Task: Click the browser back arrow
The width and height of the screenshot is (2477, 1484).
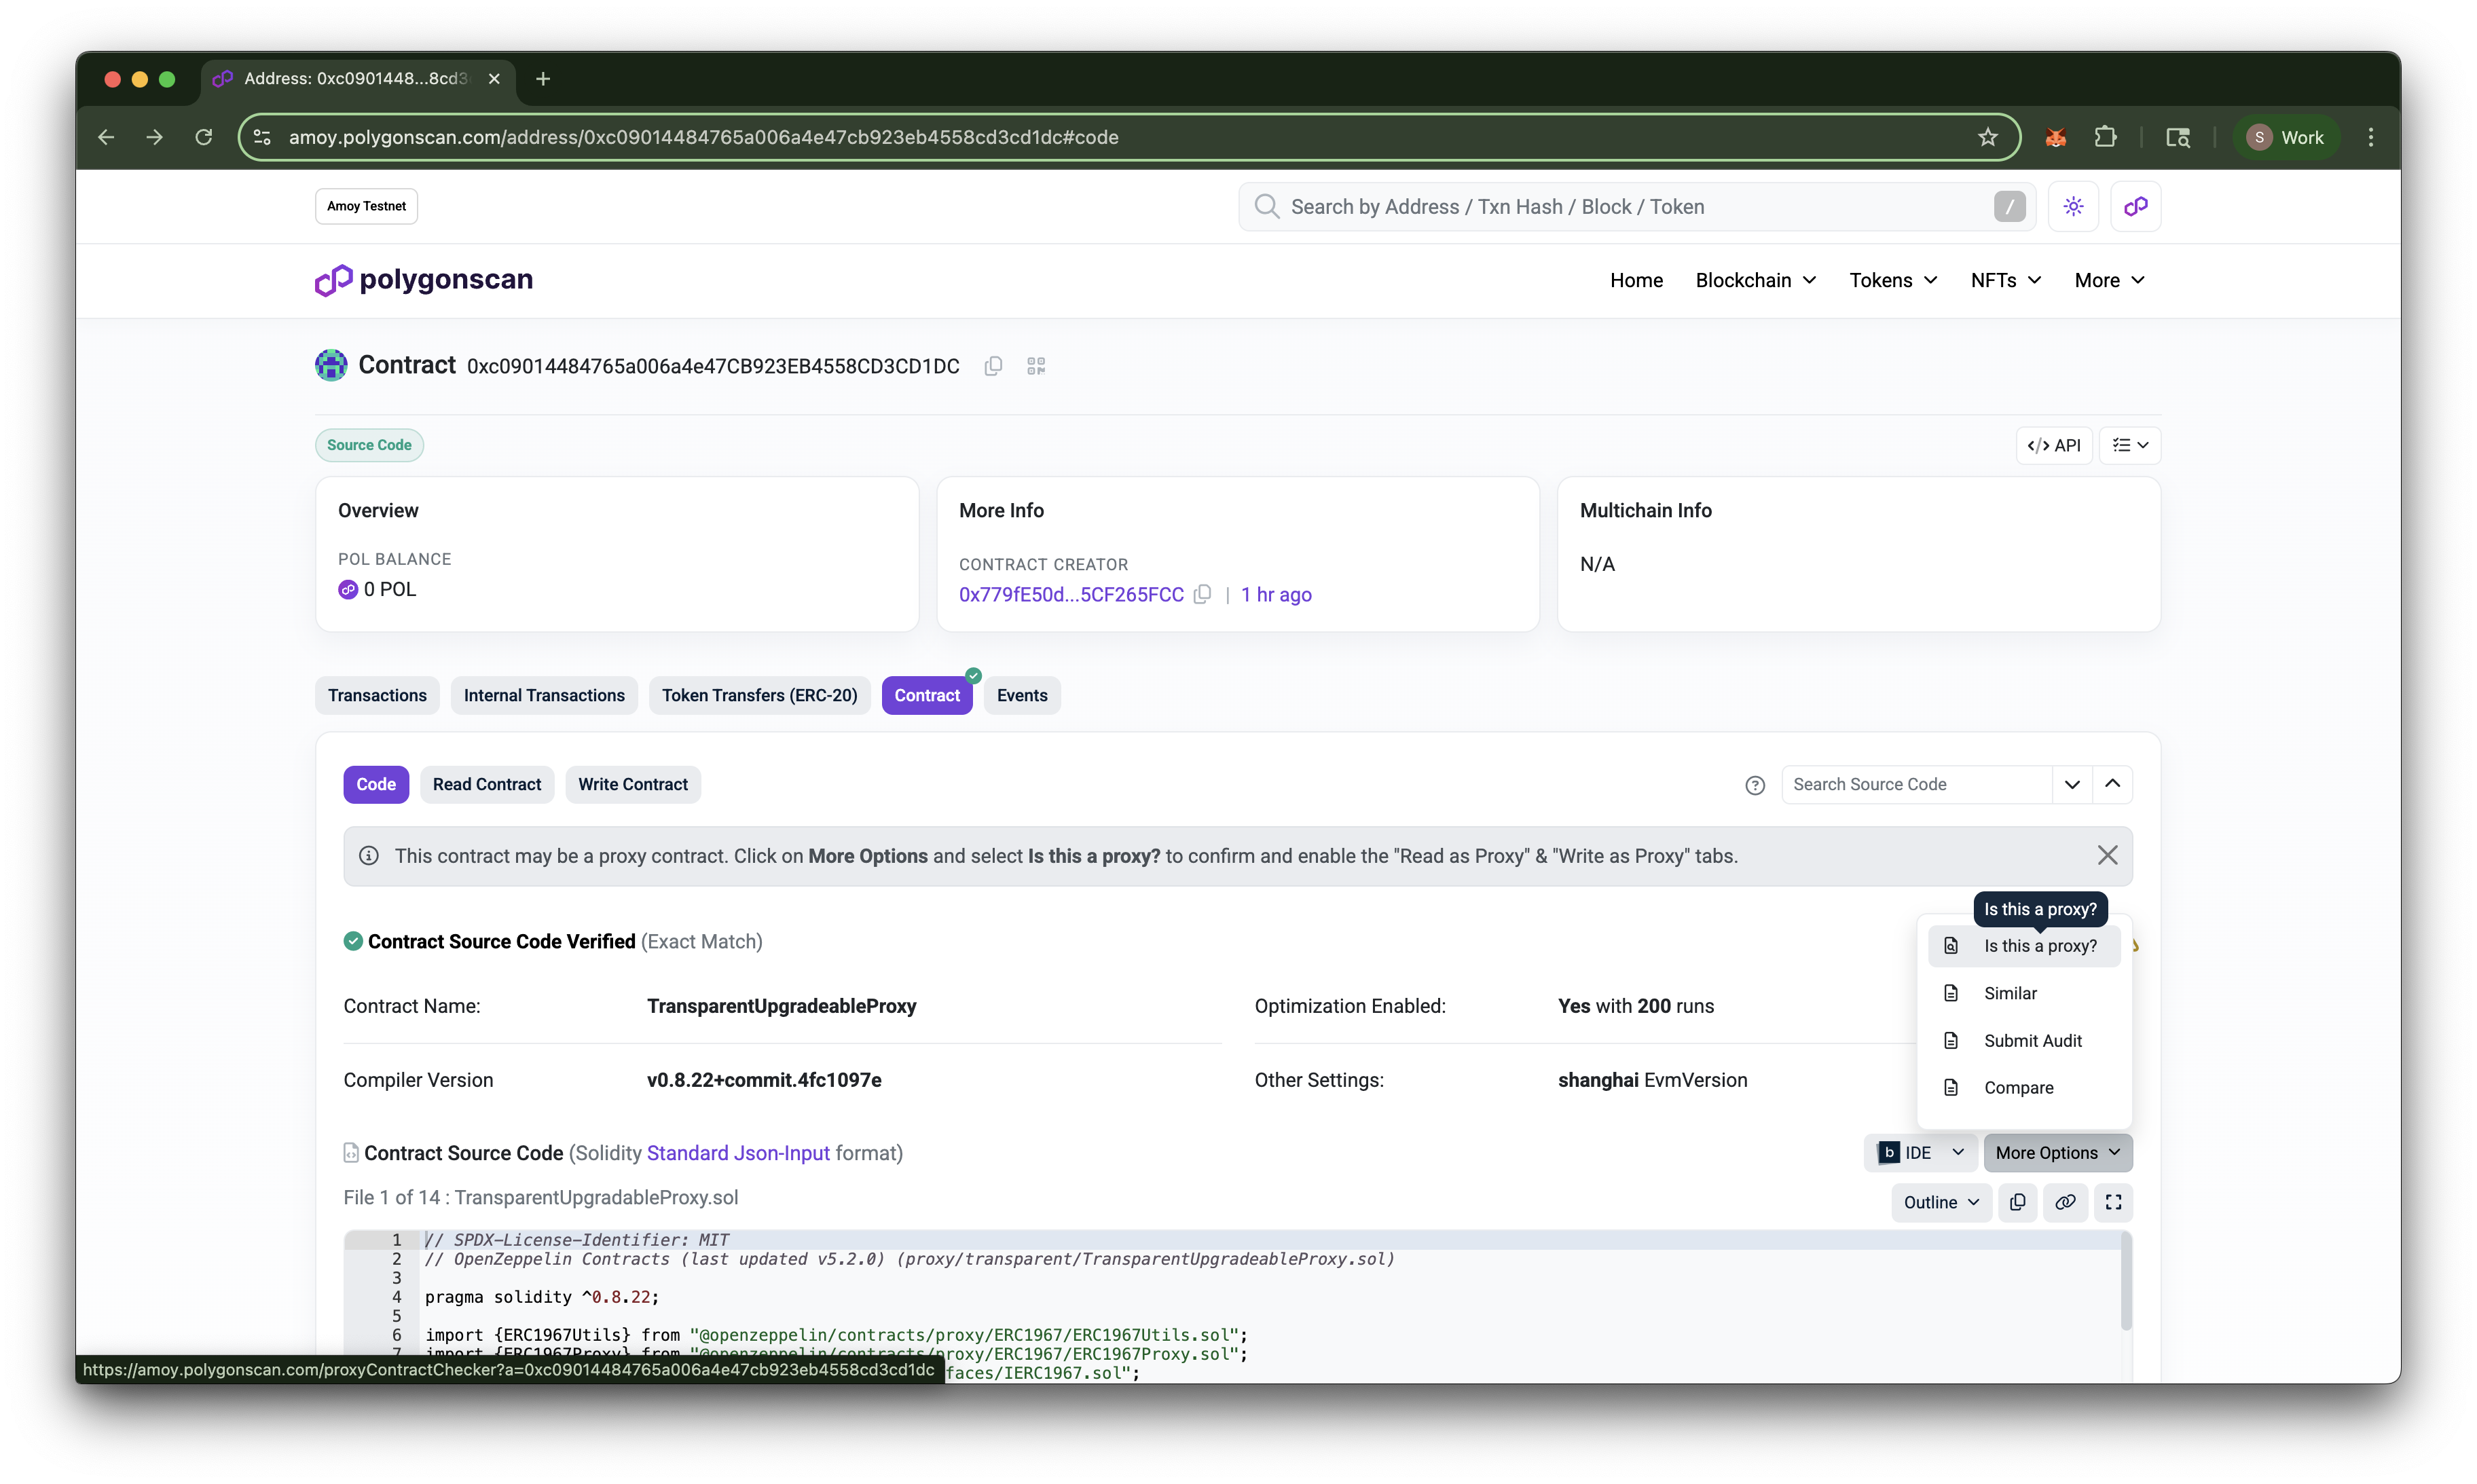Action: coord(106,137)
